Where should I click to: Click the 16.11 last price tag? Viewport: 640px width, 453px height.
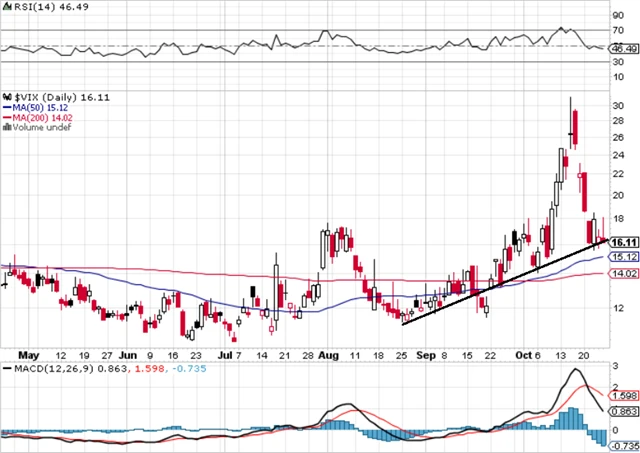(624, 242)
